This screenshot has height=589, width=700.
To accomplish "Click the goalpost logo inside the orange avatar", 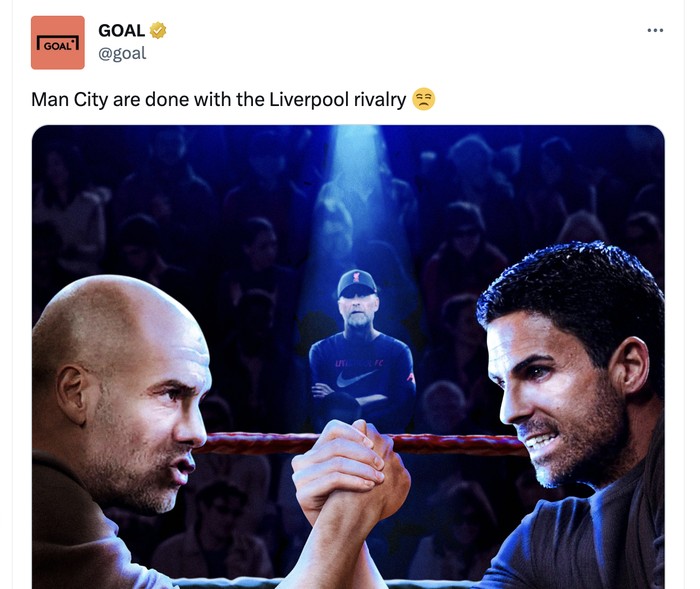I will coord(58,43).
